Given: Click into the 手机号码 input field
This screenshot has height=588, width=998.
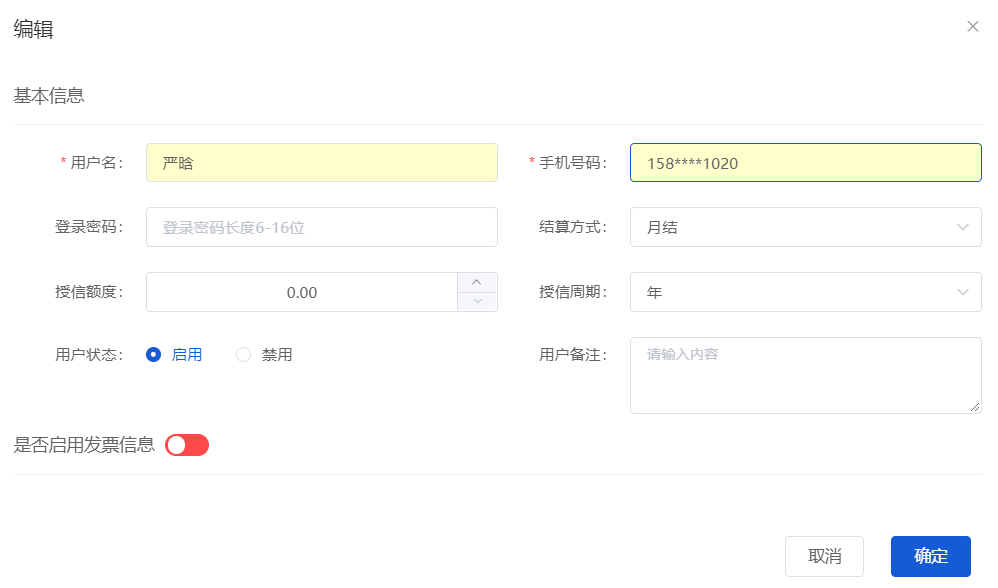Looking at the screenshot, I should (x=805, y=163).
